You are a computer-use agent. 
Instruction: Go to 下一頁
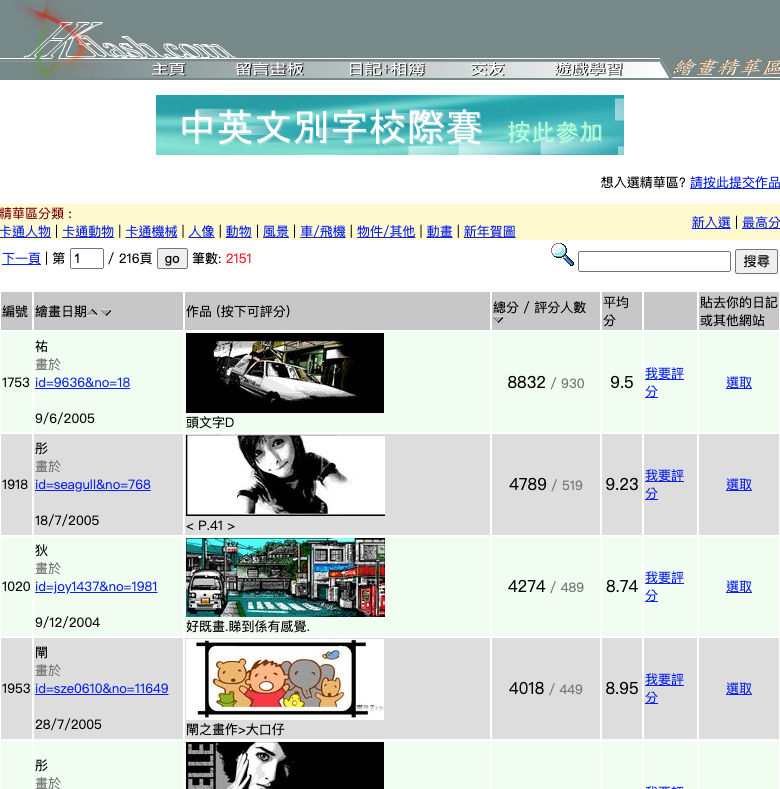coord(21,259)
